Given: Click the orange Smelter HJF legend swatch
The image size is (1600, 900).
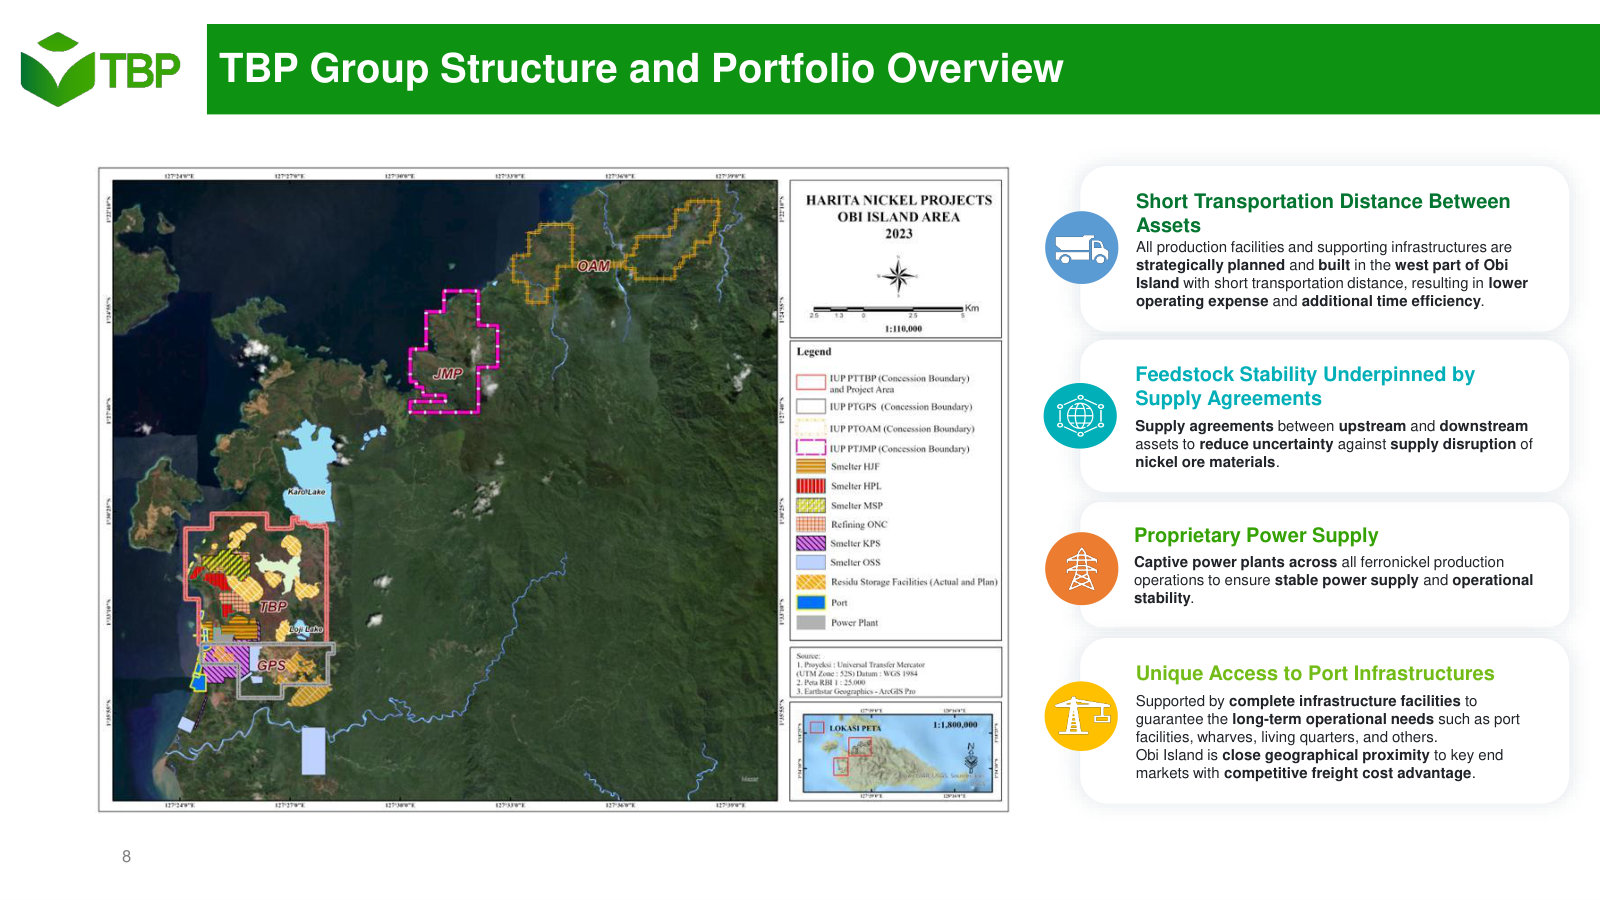Looking at the screenshot, I should [x=810, y=466].
